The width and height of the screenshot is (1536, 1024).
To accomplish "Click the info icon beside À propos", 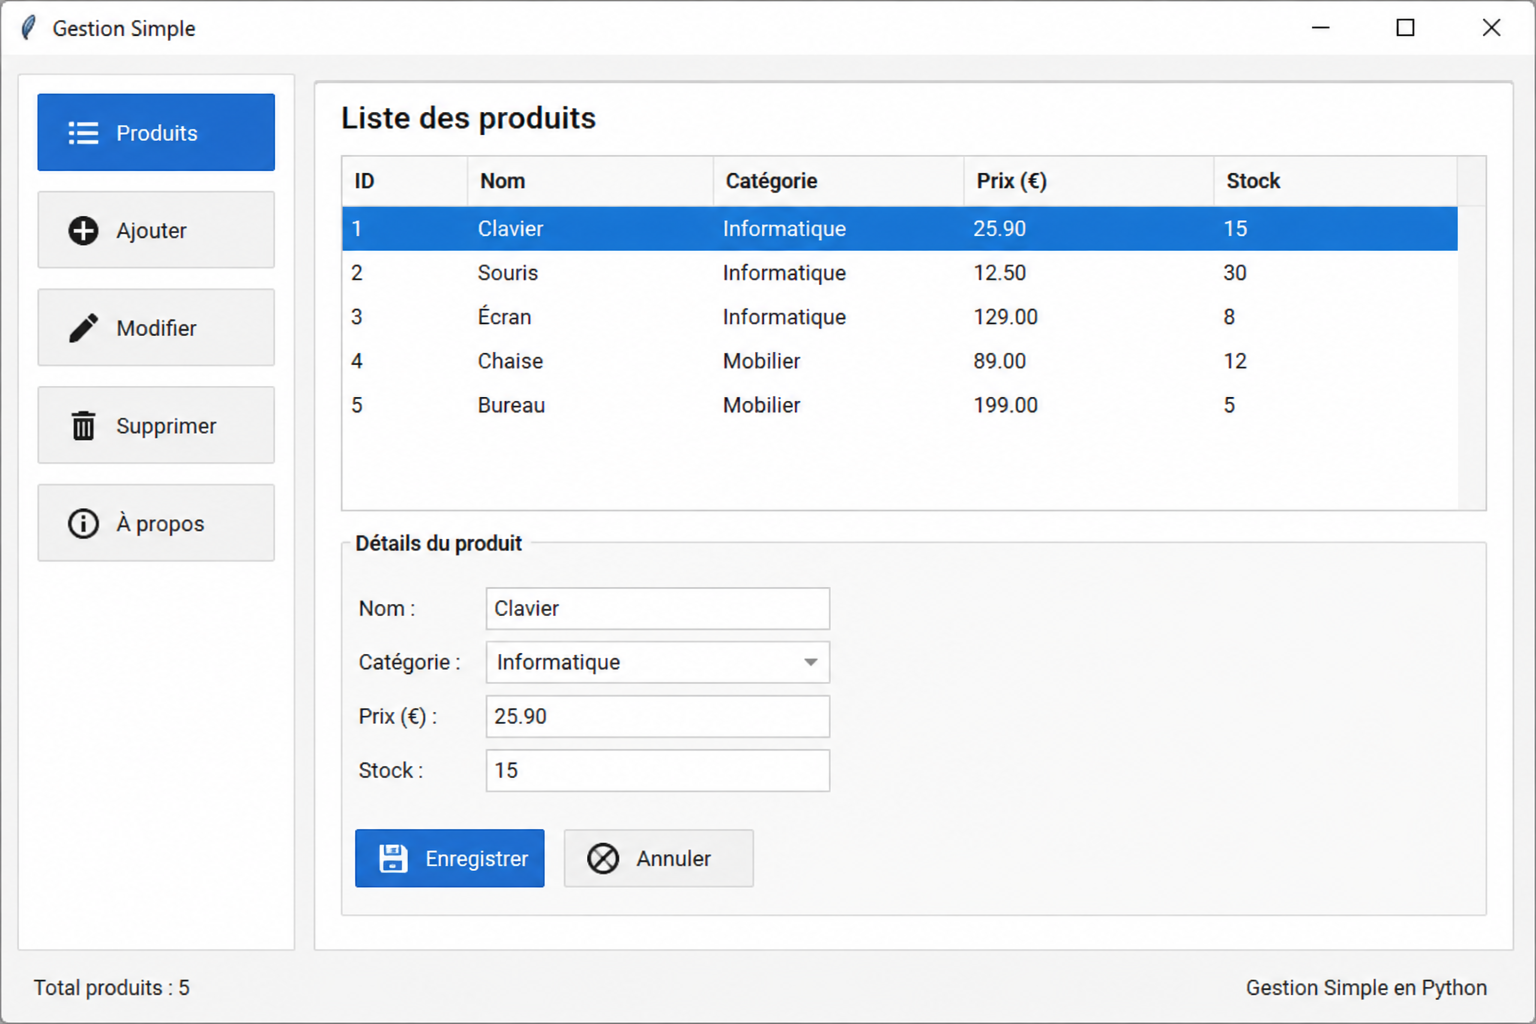I will click(83, 523).
